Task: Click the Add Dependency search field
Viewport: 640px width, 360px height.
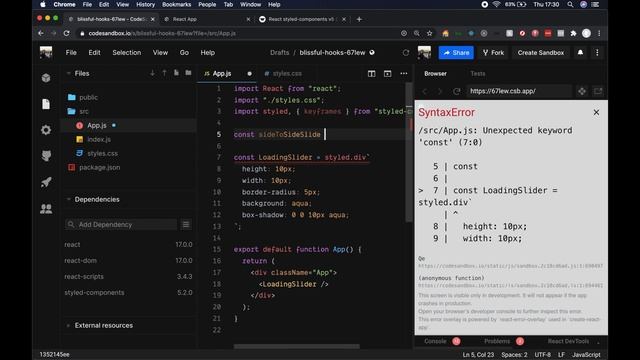Action: pyautogui.click(x=121, y=224)
